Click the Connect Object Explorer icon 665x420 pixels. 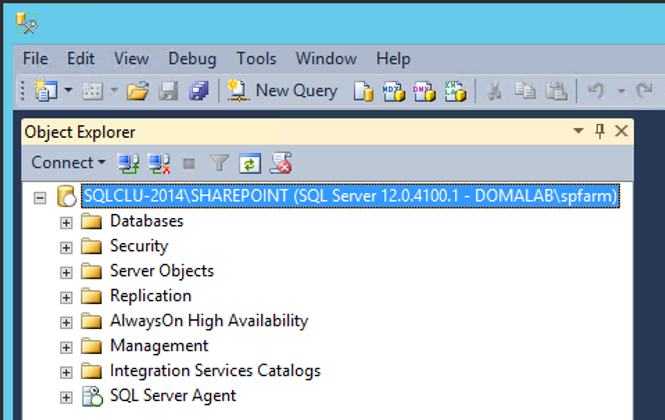click(x=128, y=163)
